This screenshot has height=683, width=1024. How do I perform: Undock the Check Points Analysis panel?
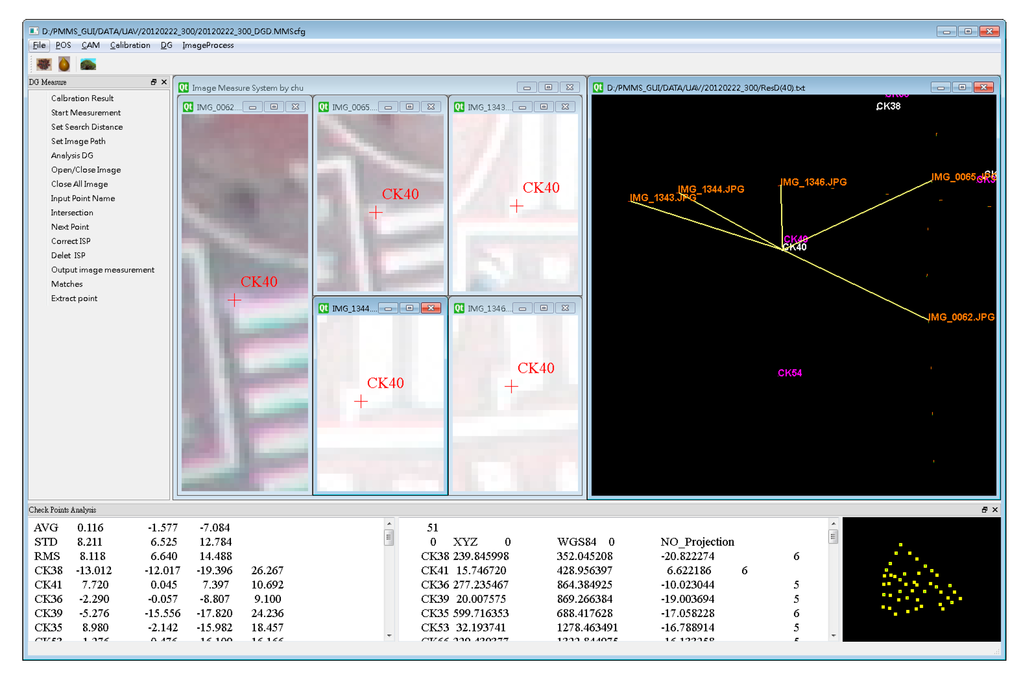[x=983, y=510]
